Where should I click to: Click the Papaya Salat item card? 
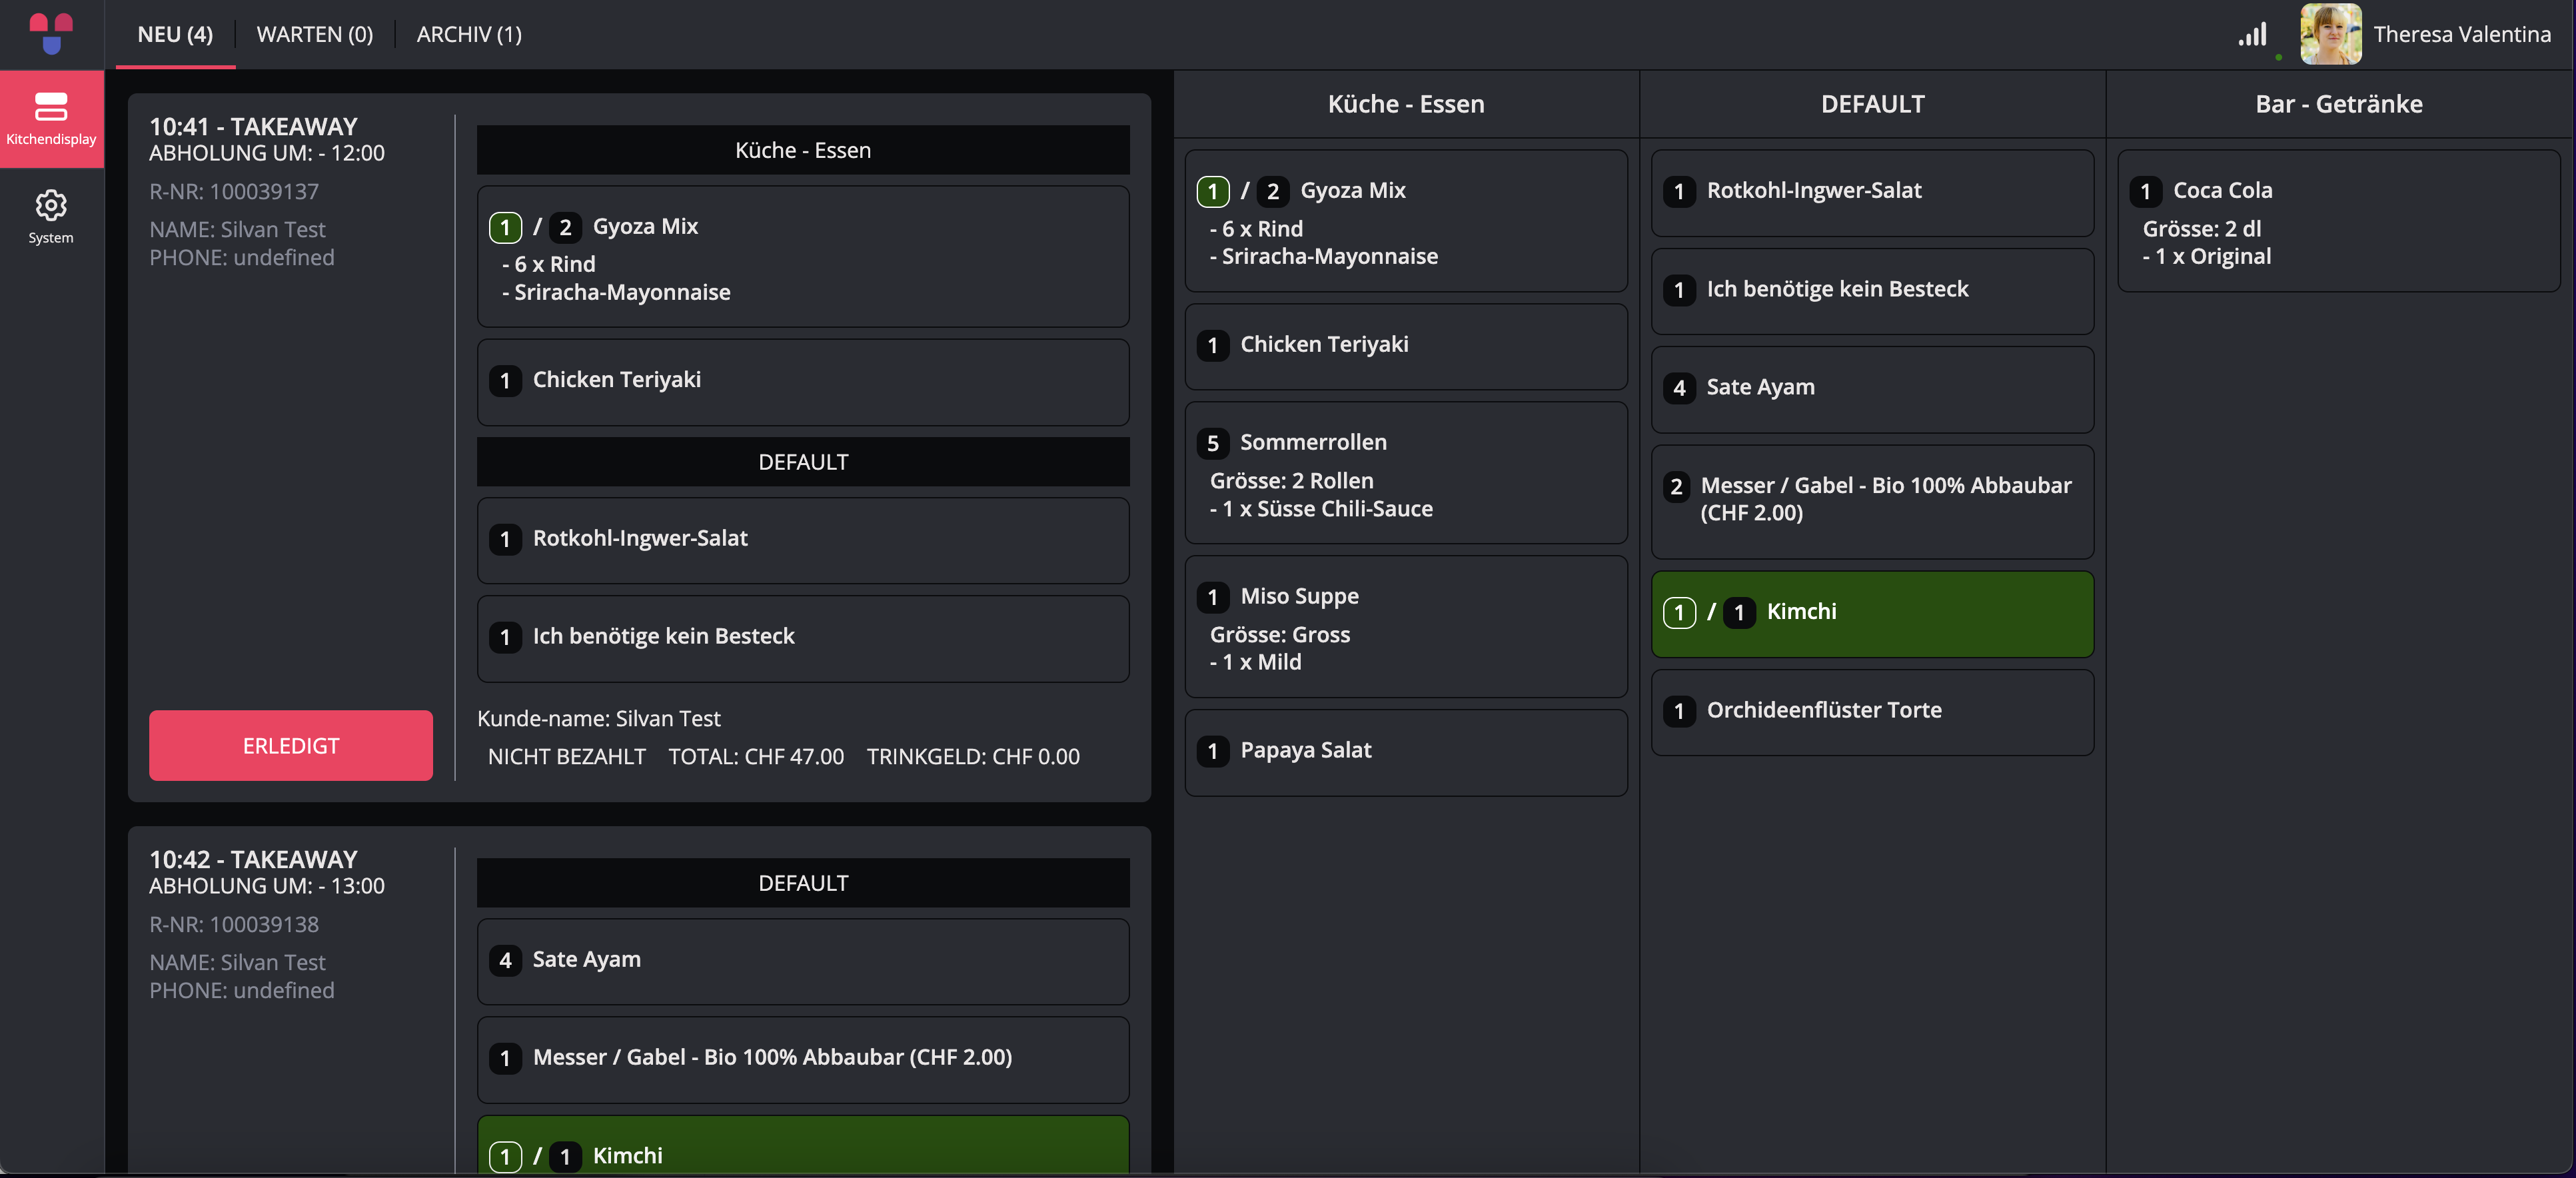click(1406, 753)
